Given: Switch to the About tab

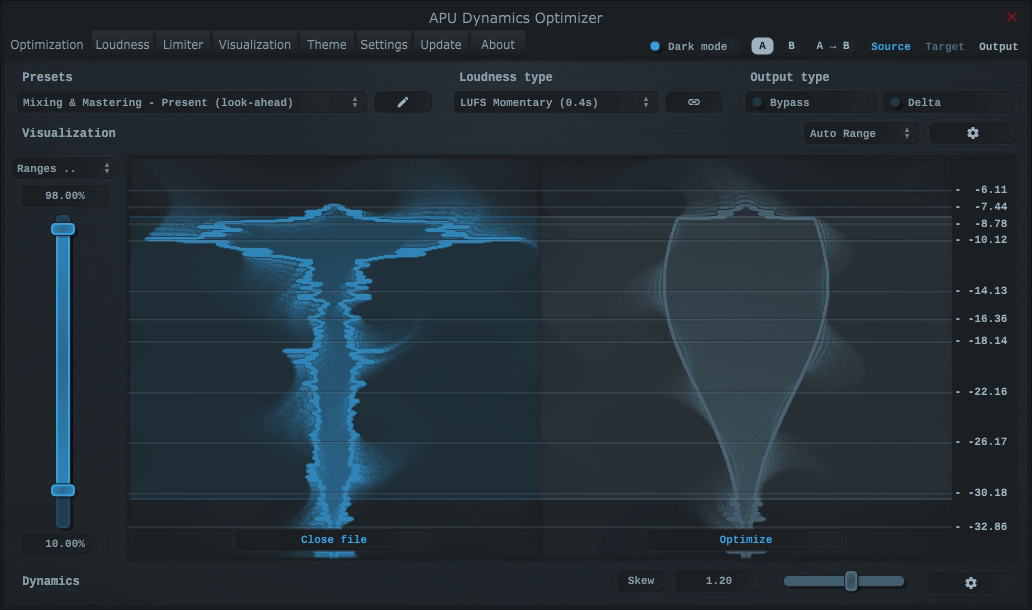Looking at the screenshot, I should [498, 45].
